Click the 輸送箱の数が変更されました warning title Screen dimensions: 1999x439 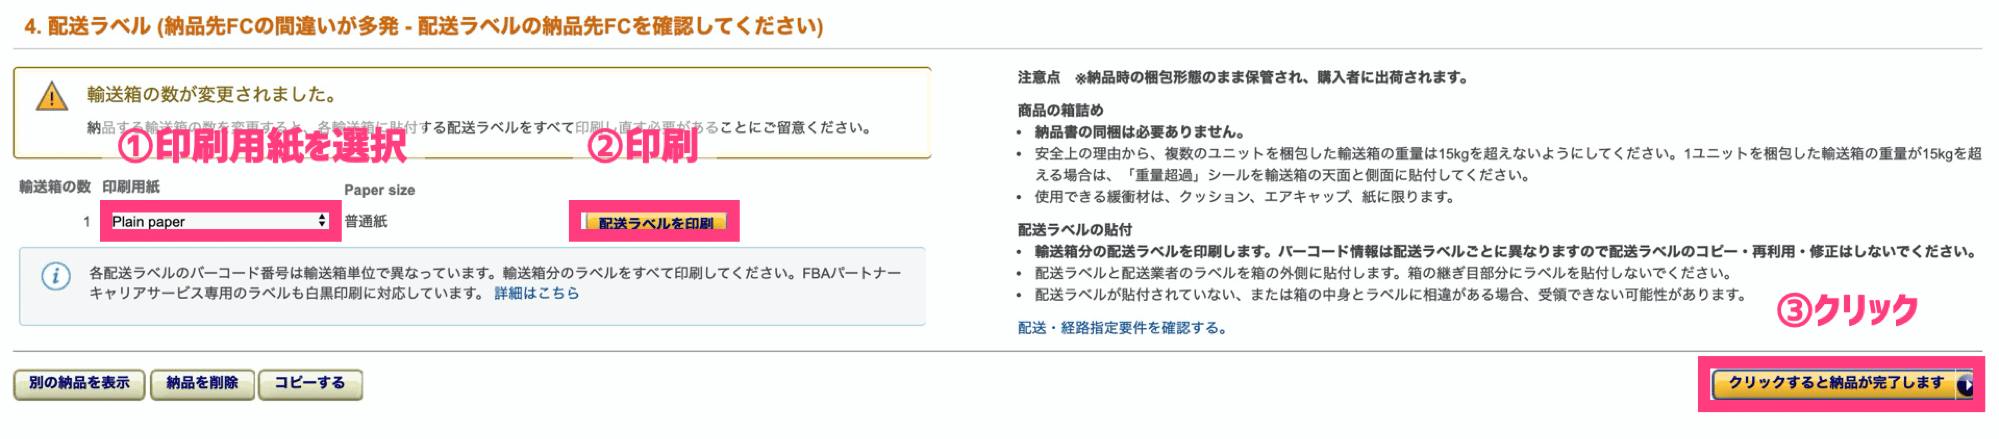pos(211,95)
